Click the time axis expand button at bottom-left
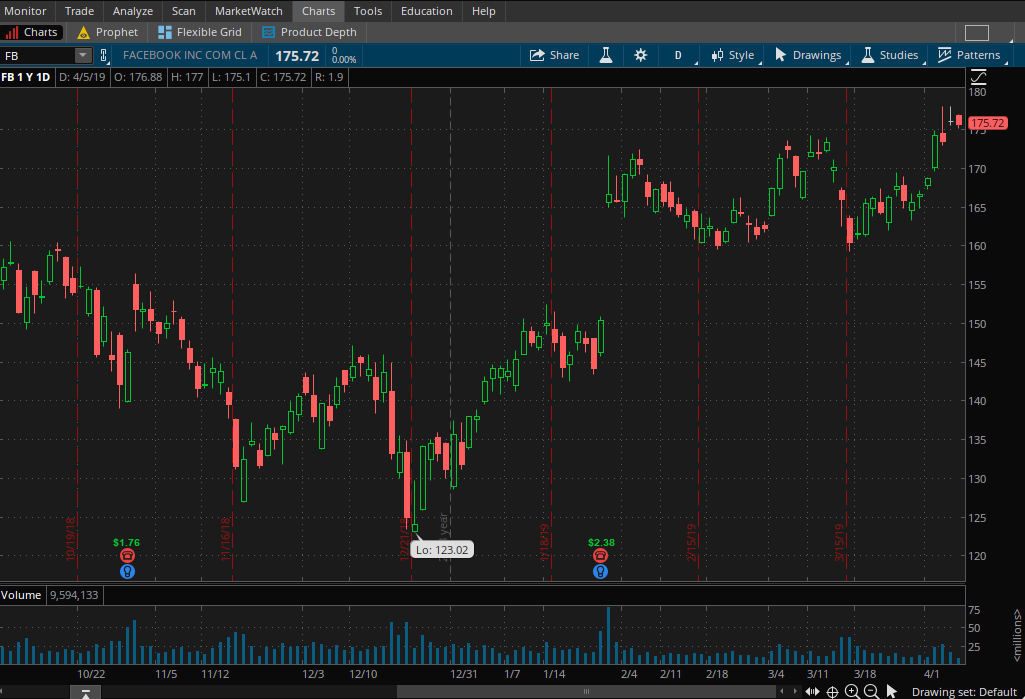The image size is (1025, 699). click(x=86, y=692)
